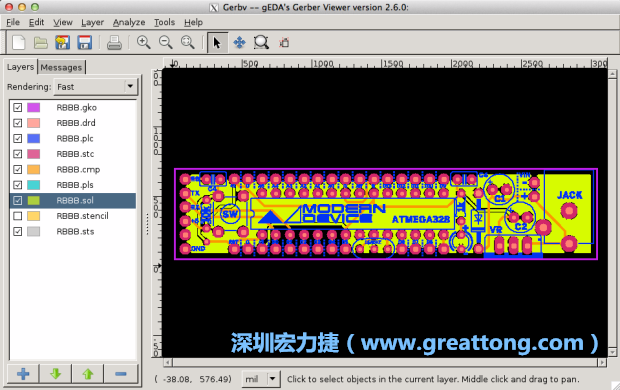Click the green RBBB.sol color swatch
Image resolution: width=620 pixels, height=390 pixels.
(x=34, y=200)
